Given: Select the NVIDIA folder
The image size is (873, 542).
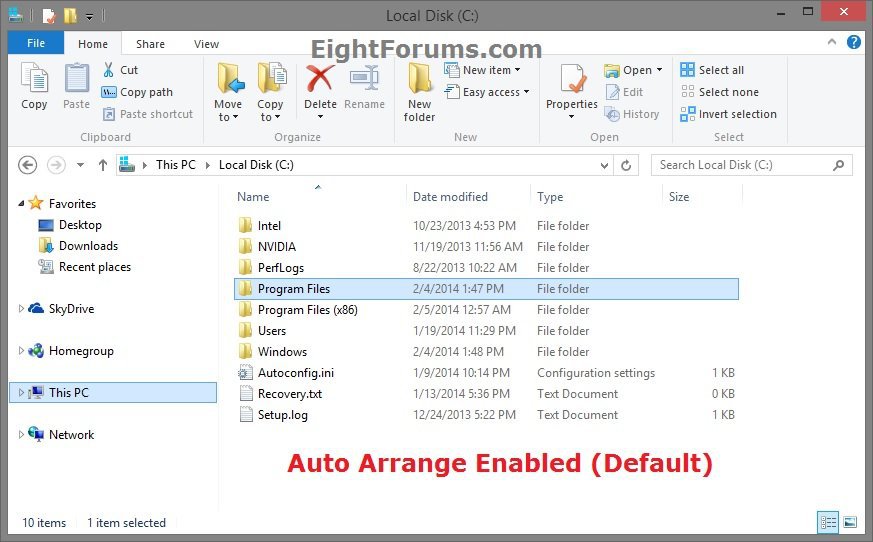Looking at the screenshot, I should click(486, 246).
